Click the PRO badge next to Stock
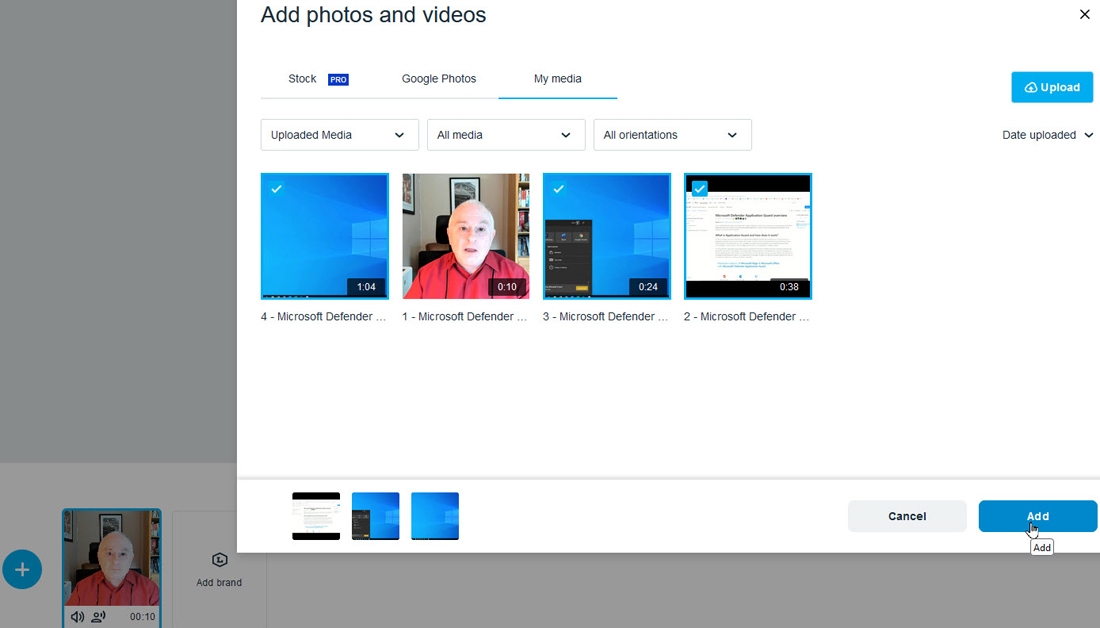 coord(338,79)
